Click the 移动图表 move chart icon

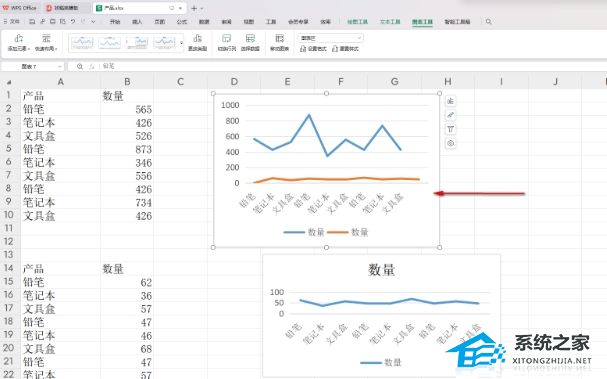click(x=279, y=38)
